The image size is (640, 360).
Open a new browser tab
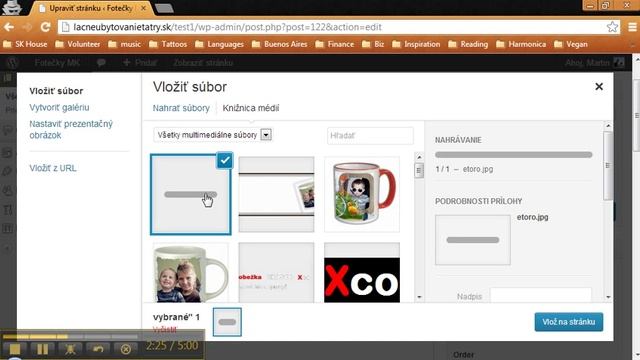164,8
